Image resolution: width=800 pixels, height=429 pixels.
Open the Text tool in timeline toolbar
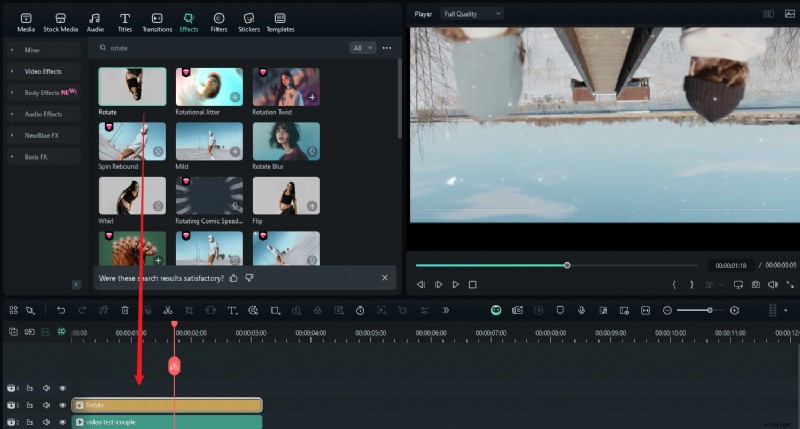pyautogui.click(x=232, y=310)
